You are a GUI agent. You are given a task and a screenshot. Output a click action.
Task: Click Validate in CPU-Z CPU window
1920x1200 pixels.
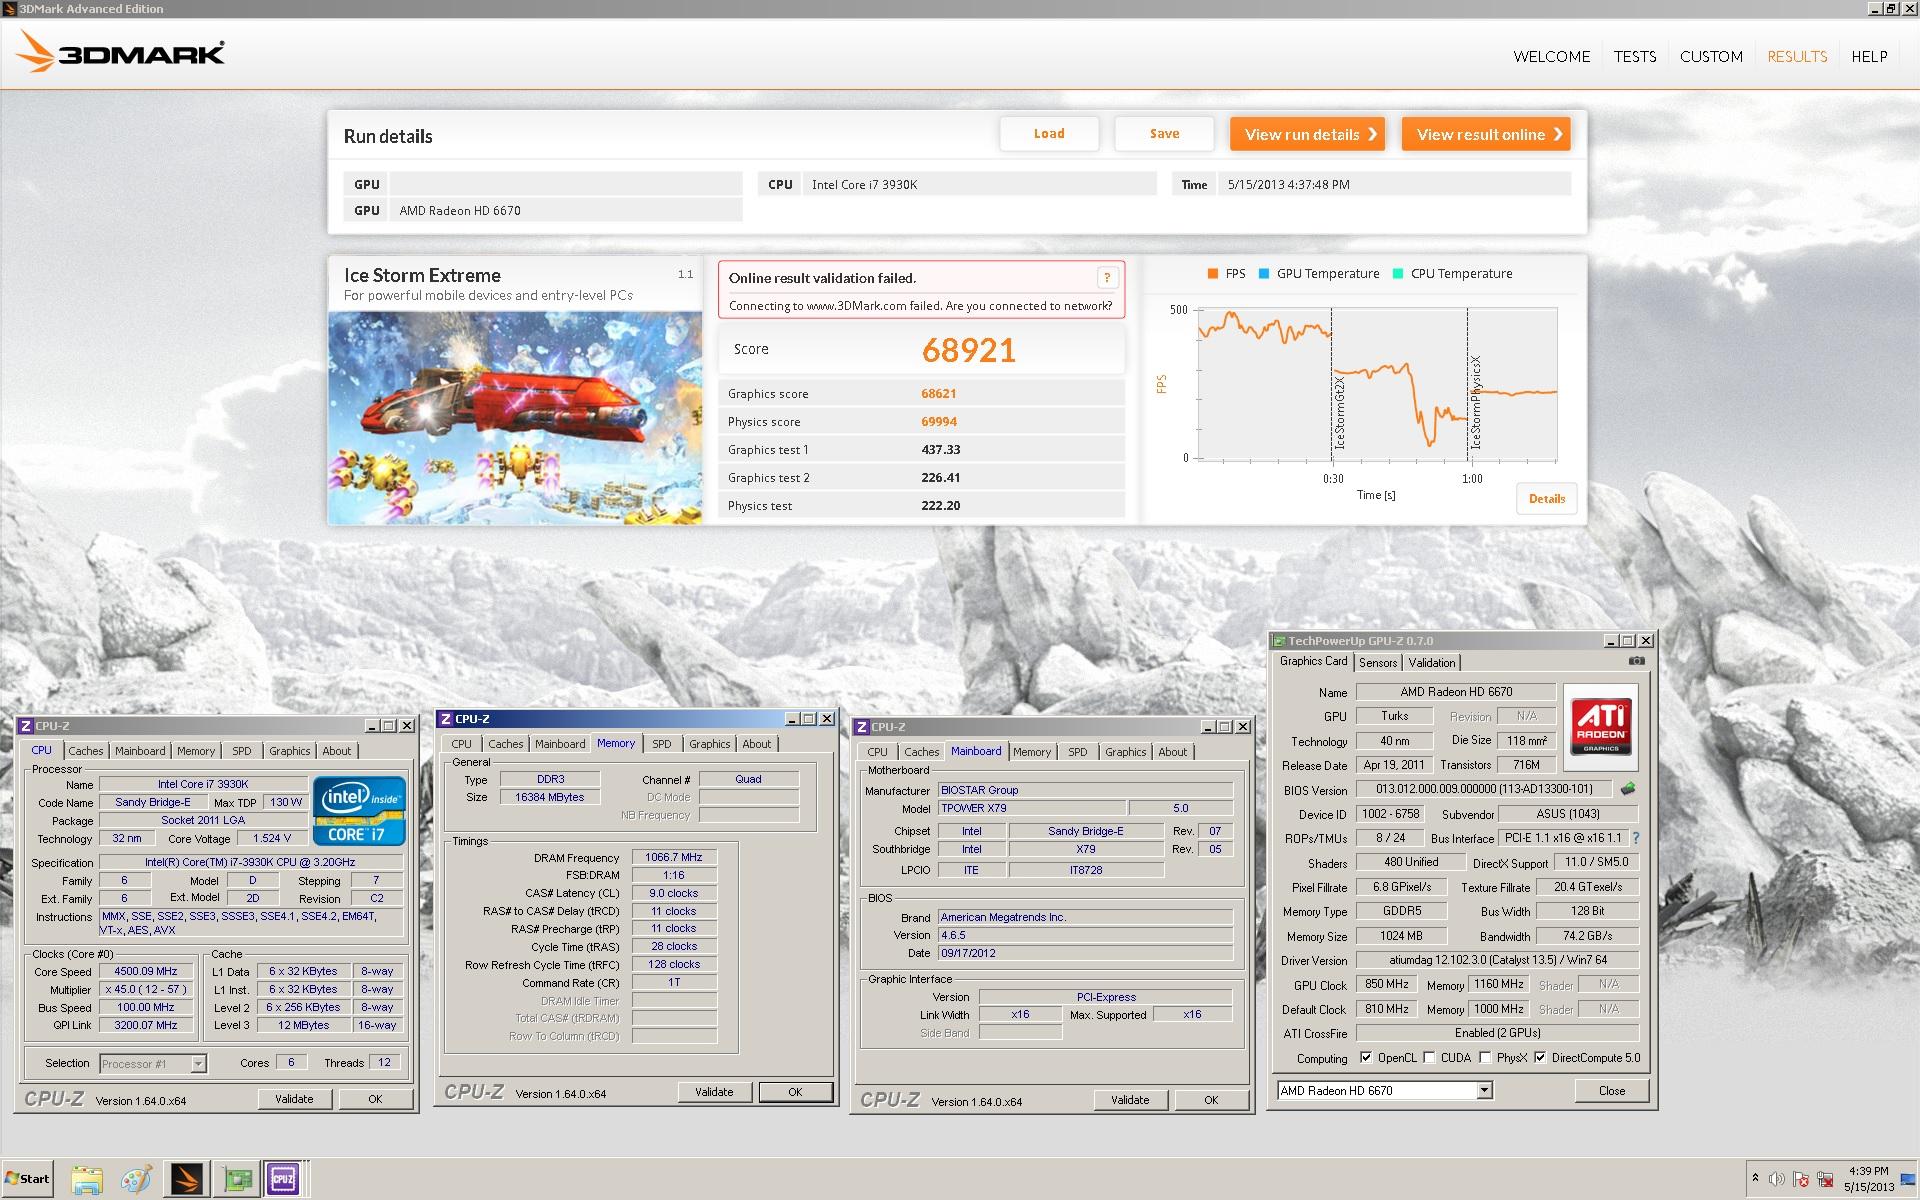pyautogui.click(x=294, y=1099)
